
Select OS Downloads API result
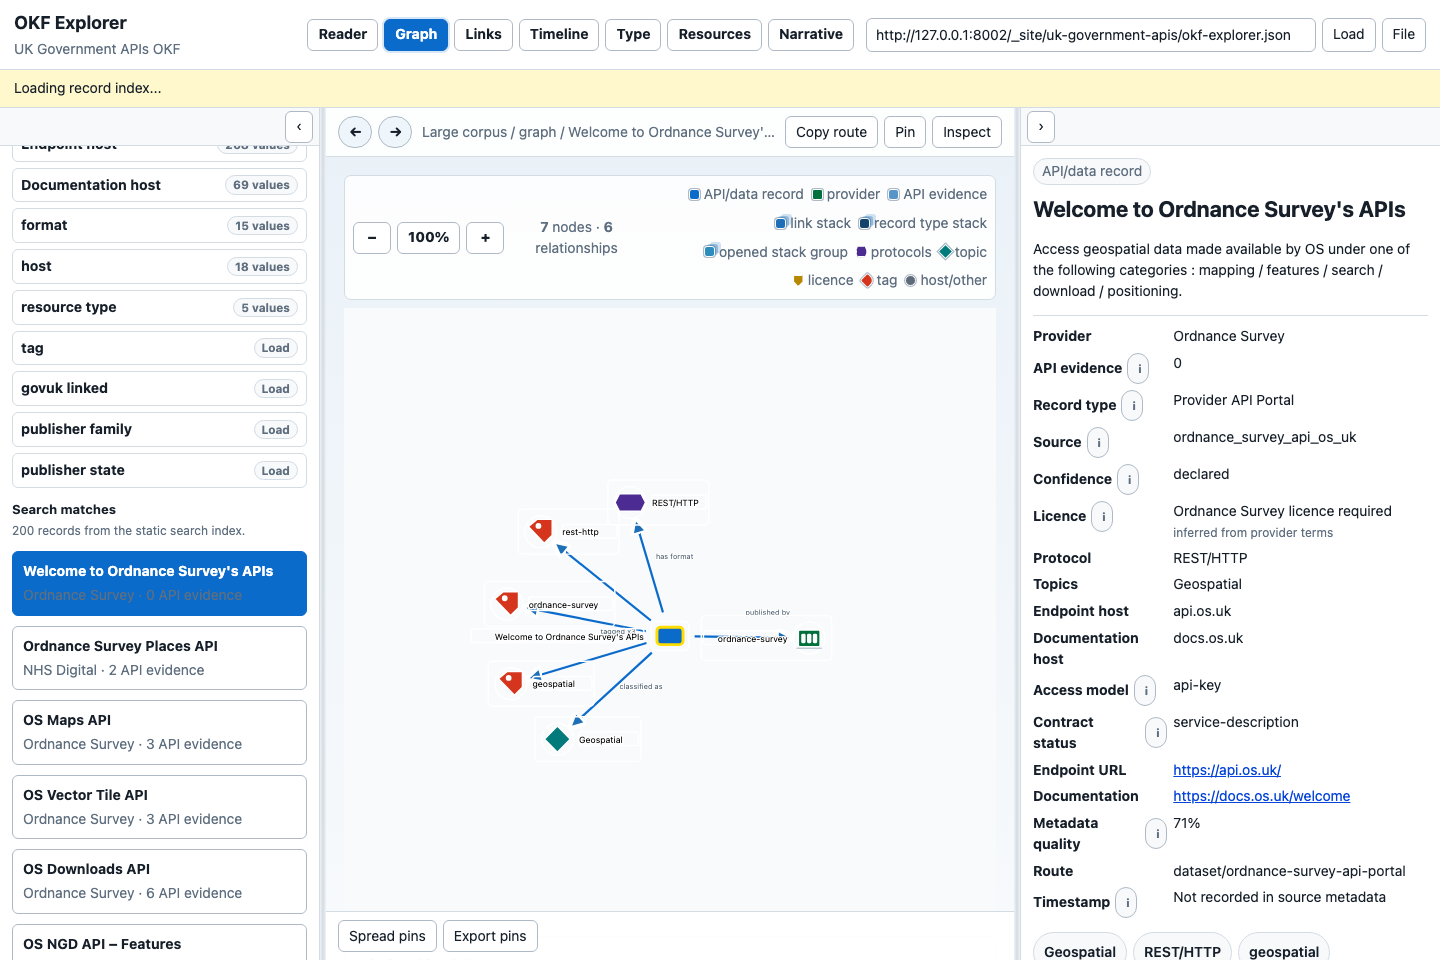click(160, 881)
